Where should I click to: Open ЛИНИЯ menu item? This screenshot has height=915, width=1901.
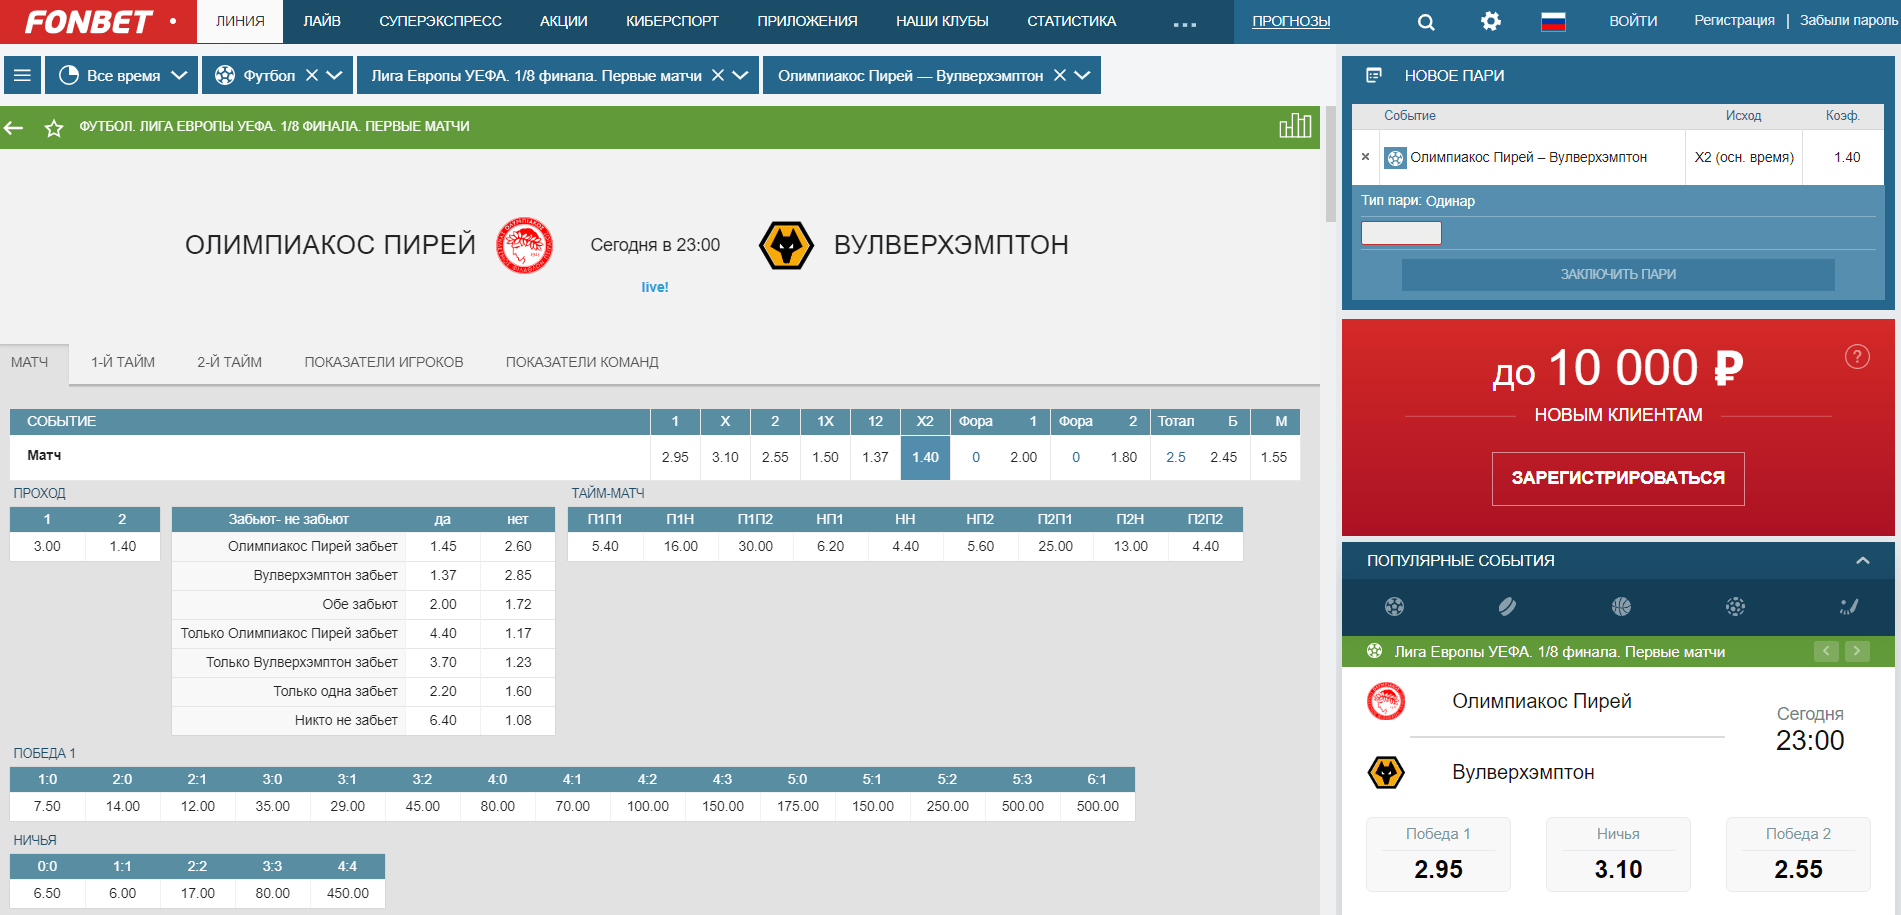[x=240, y=21]
